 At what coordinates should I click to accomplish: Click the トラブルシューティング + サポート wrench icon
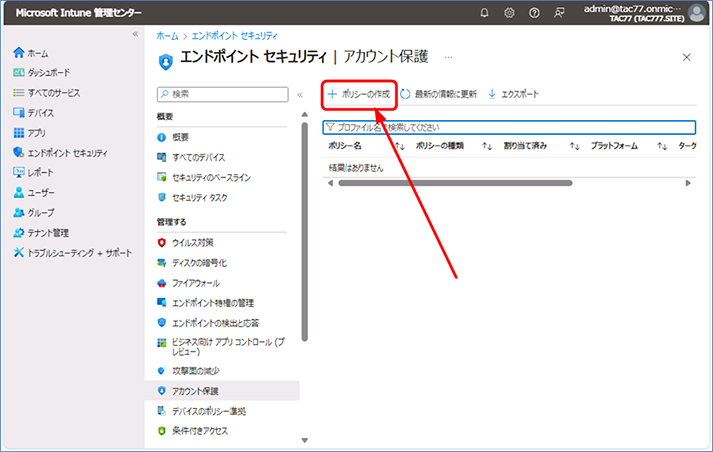pyautogui.click(x=19, y=252)
